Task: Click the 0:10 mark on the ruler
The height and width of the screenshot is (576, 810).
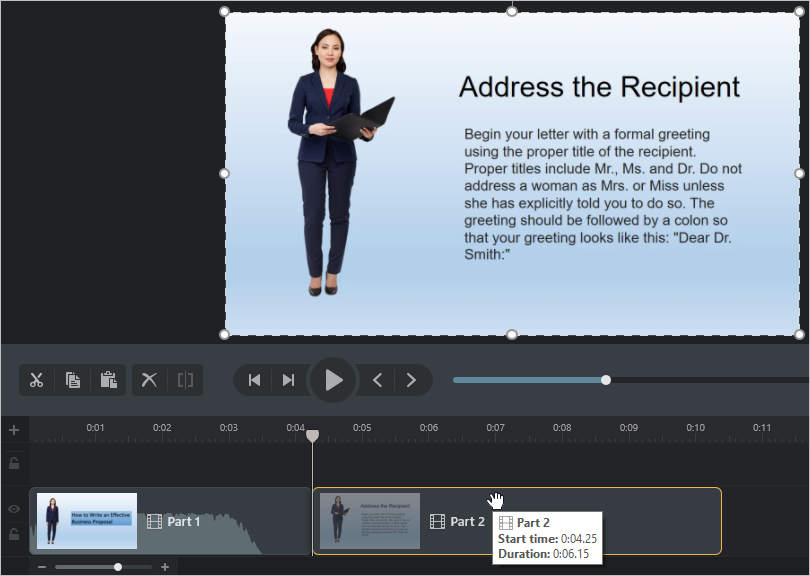Action: tap(695, 428)
